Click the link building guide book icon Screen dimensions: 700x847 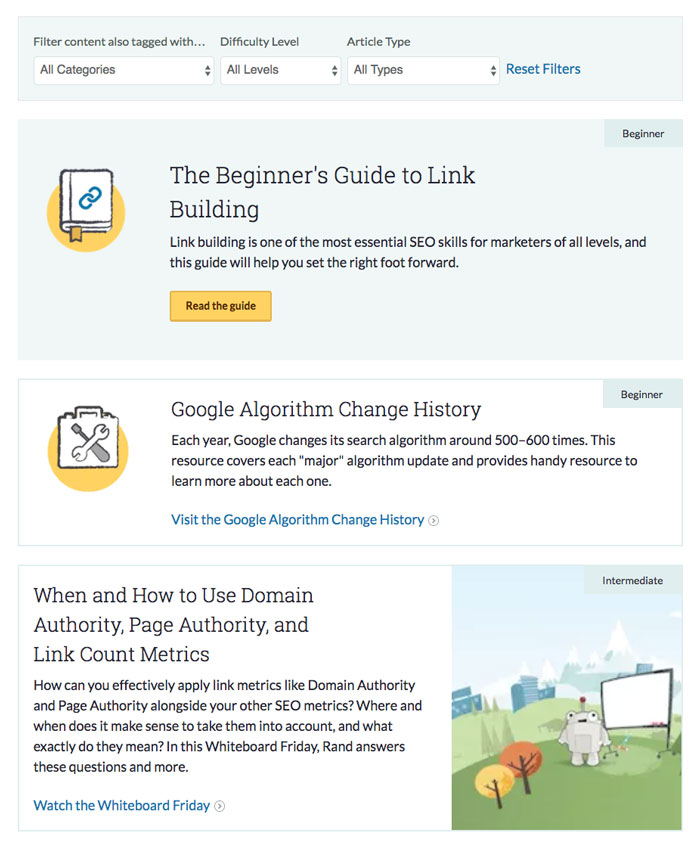[x=86, y=209]
